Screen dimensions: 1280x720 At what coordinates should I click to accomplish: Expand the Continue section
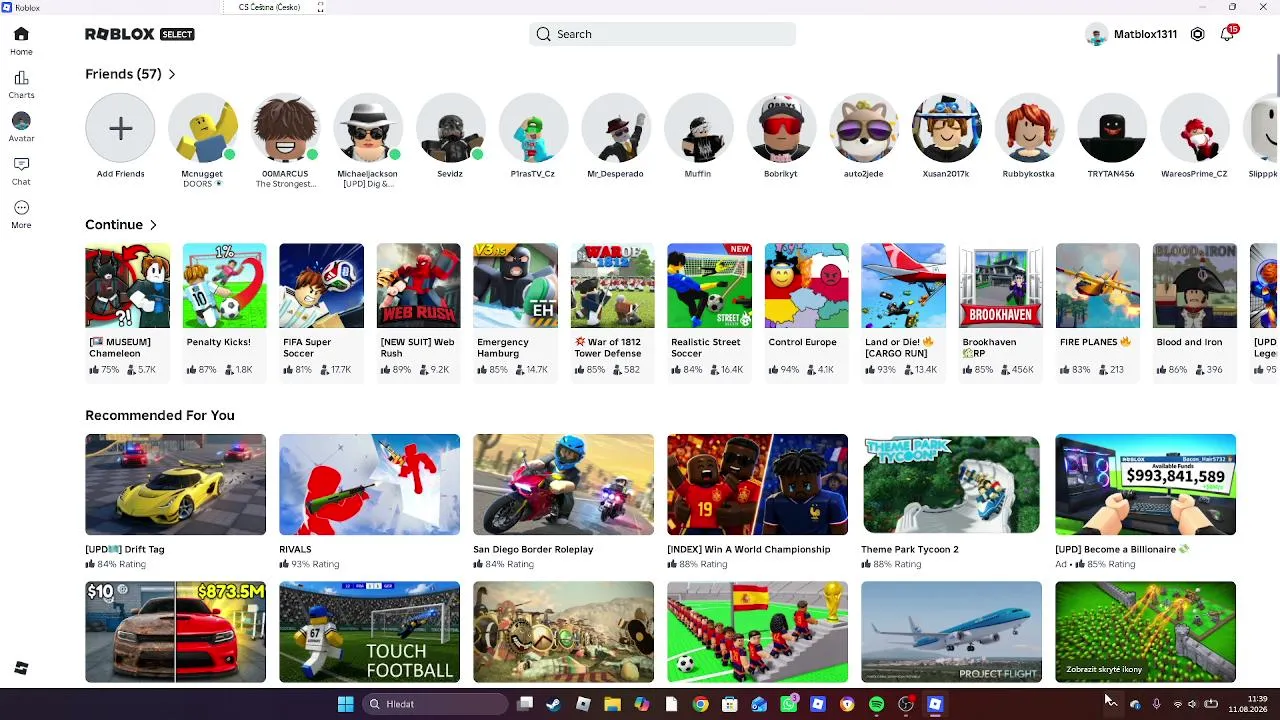click(x=121, y=225)
